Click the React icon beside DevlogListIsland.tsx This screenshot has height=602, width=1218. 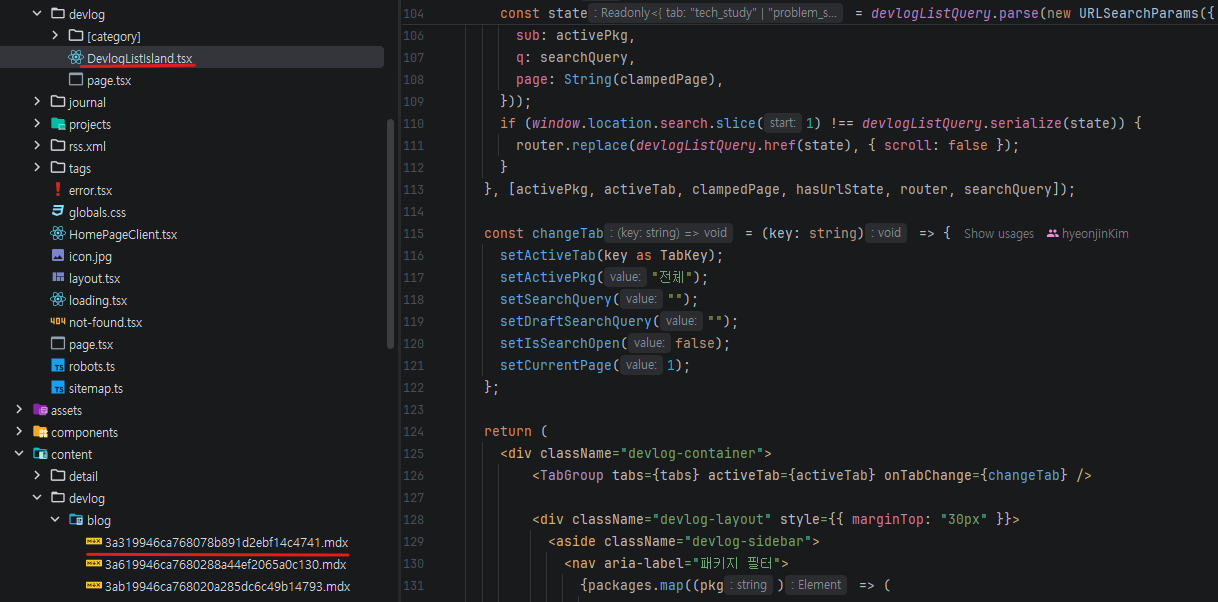tap(76, 58)
